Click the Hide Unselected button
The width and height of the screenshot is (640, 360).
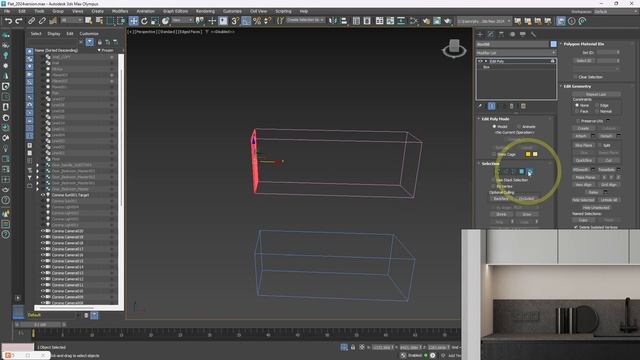tap(596, 208)
